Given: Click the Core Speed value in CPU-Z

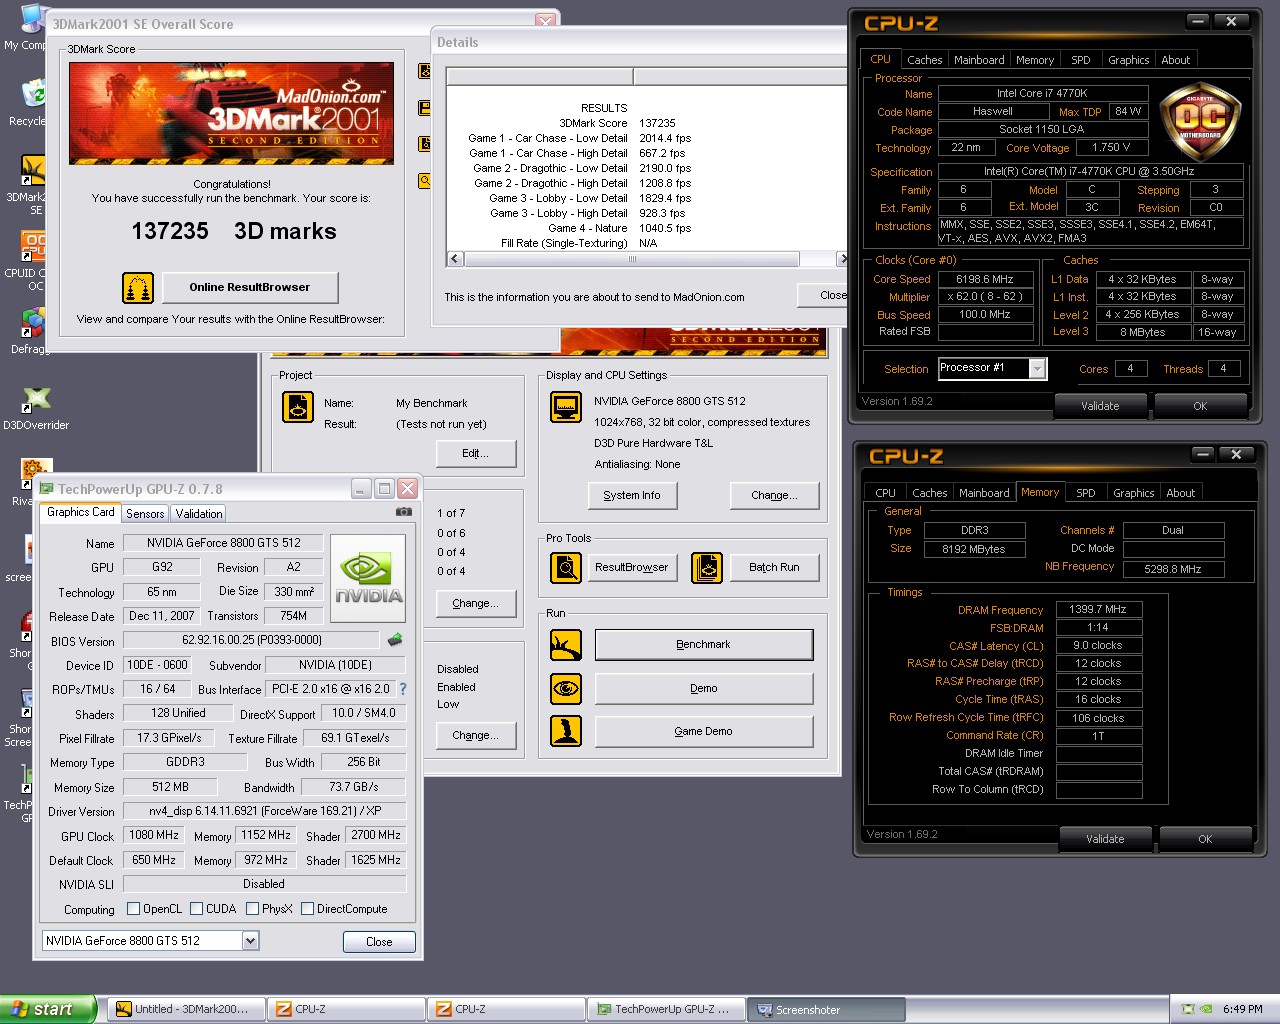Looking at the screenshot, I should (985, 279).
